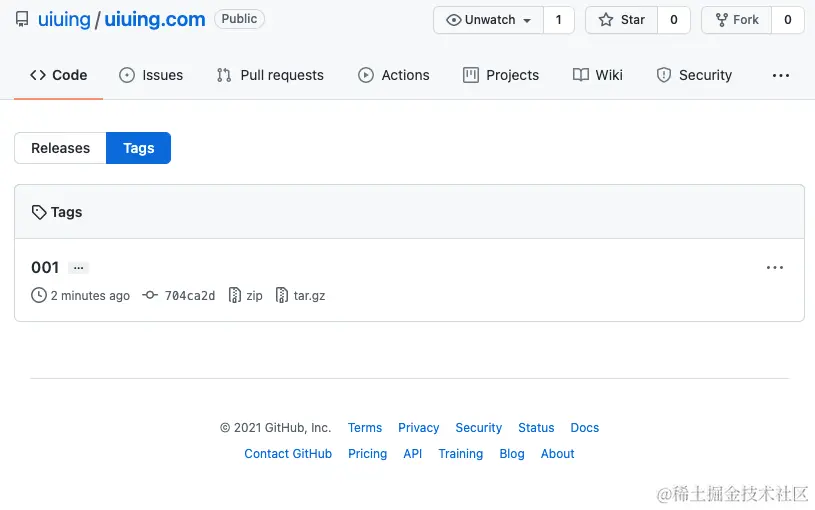Go to the Pull requests tab
815x510 pixels.
[x=270, y=75]
